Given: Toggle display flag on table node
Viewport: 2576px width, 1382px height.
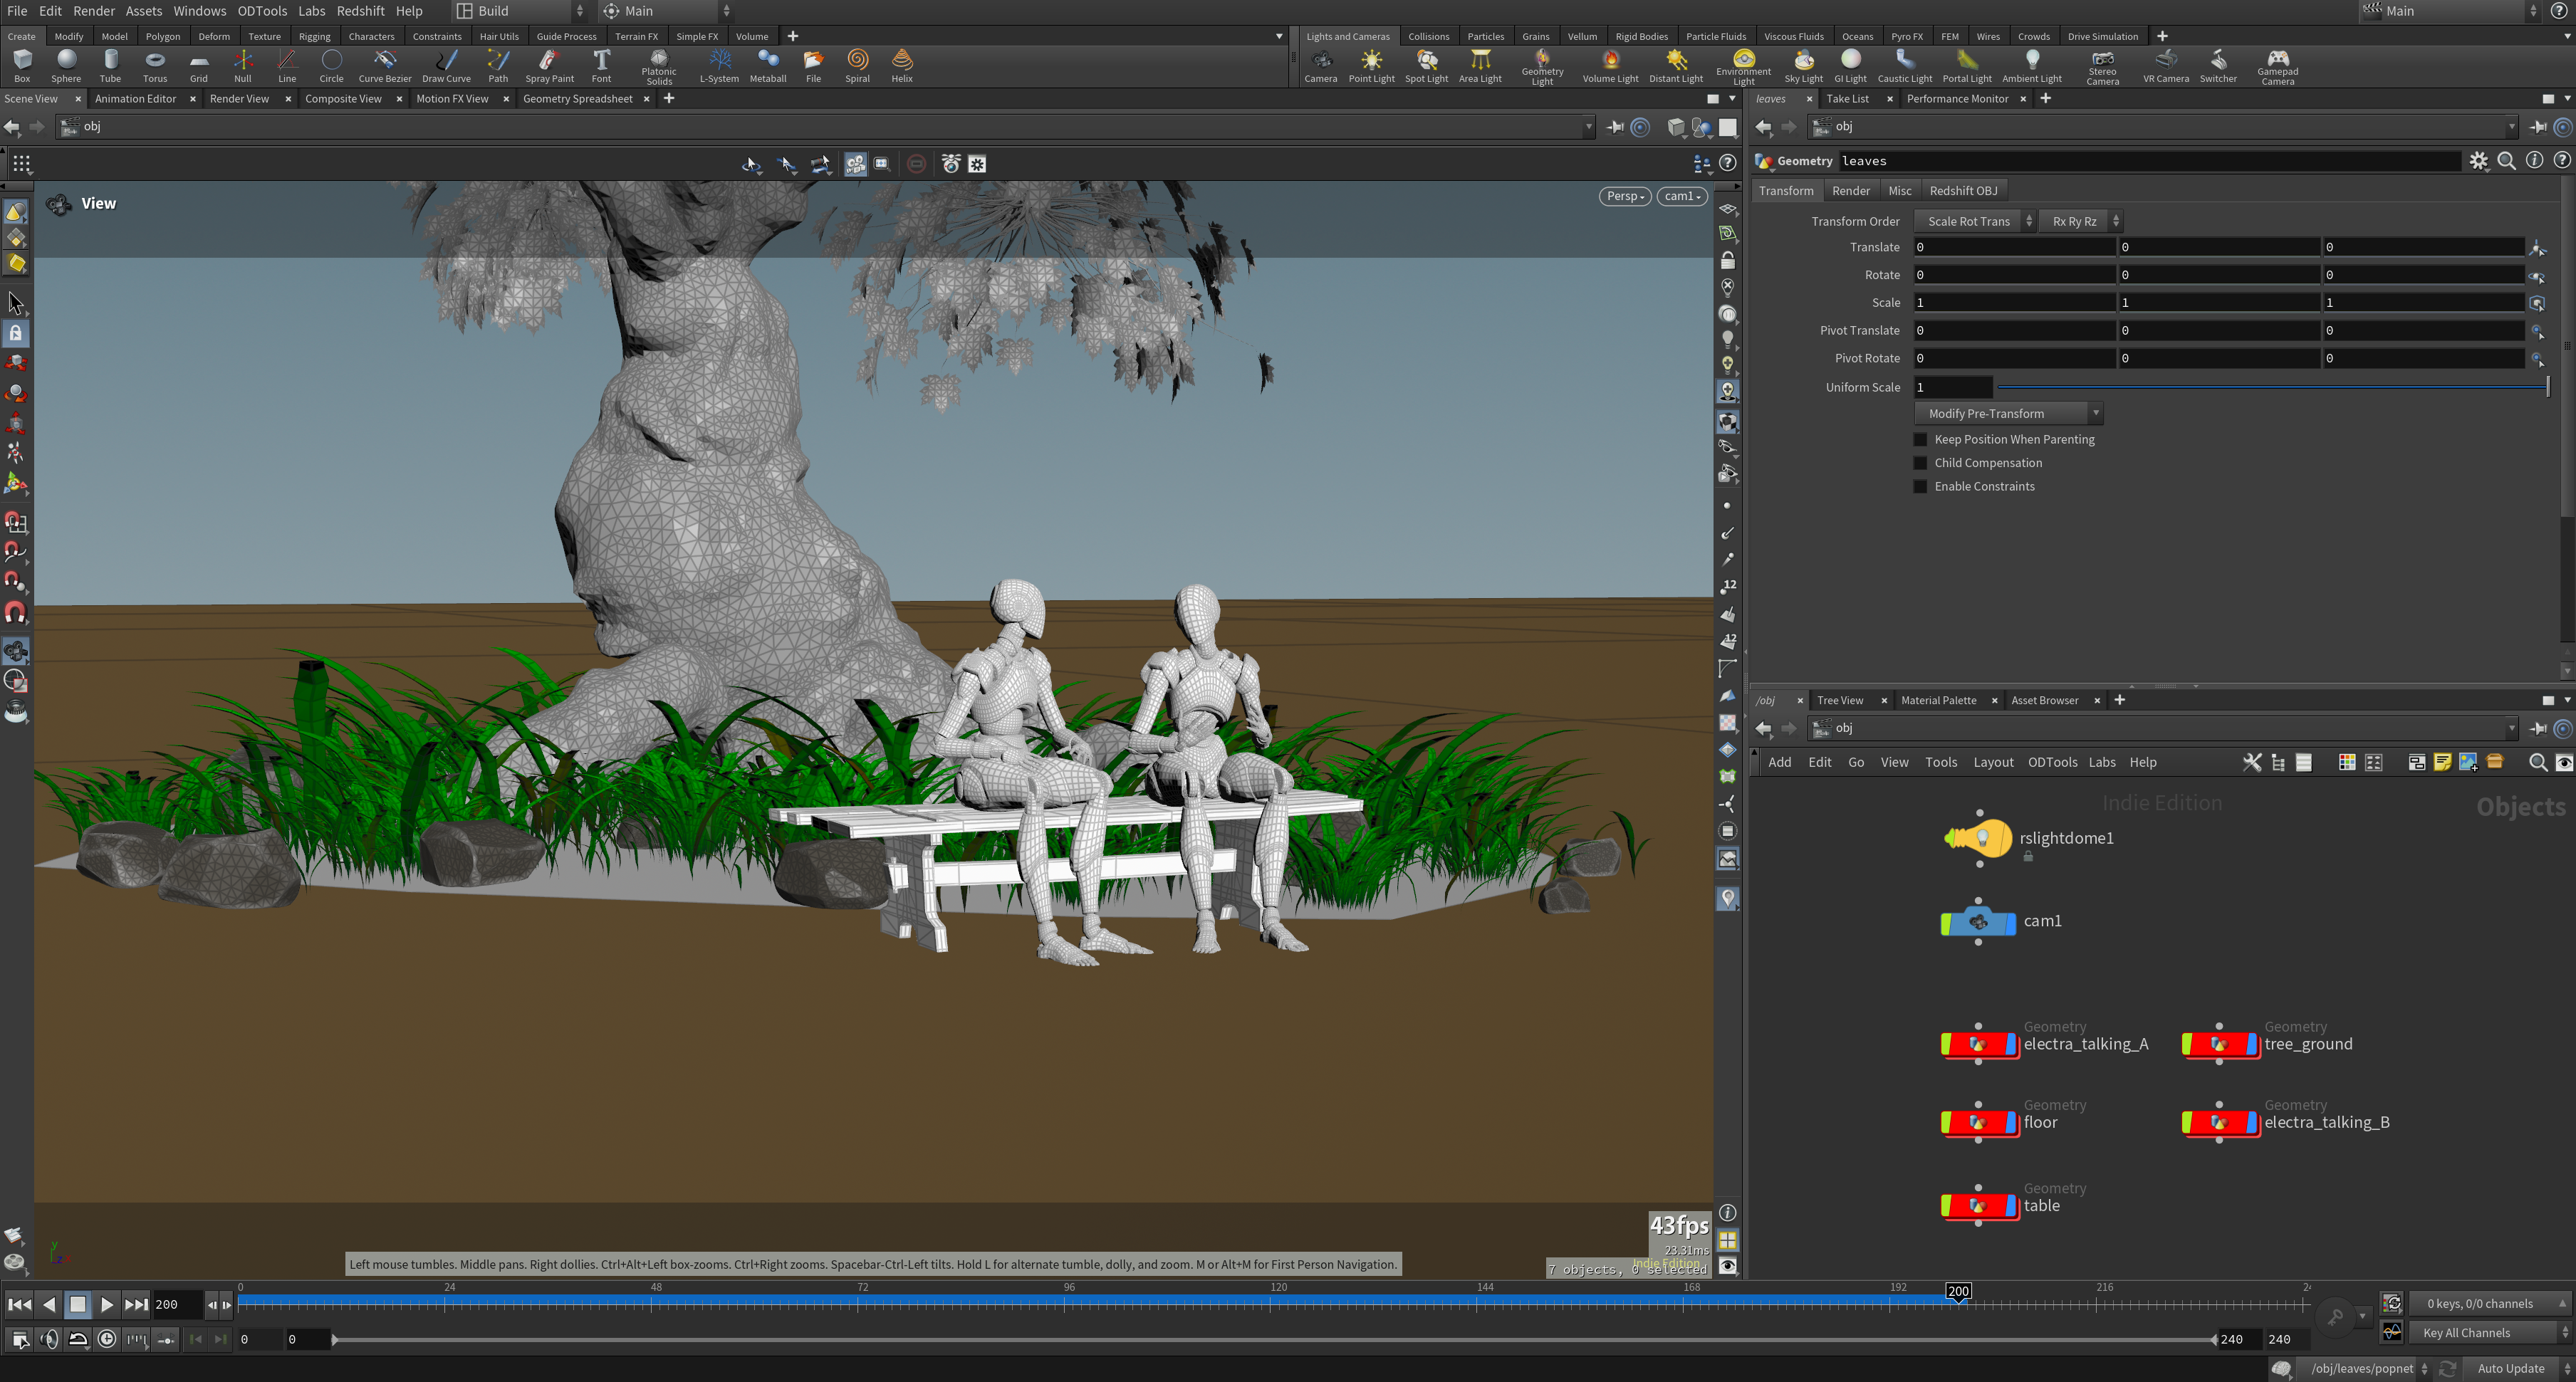Looking at the screenshot, I should [x=2011, y=1206].
